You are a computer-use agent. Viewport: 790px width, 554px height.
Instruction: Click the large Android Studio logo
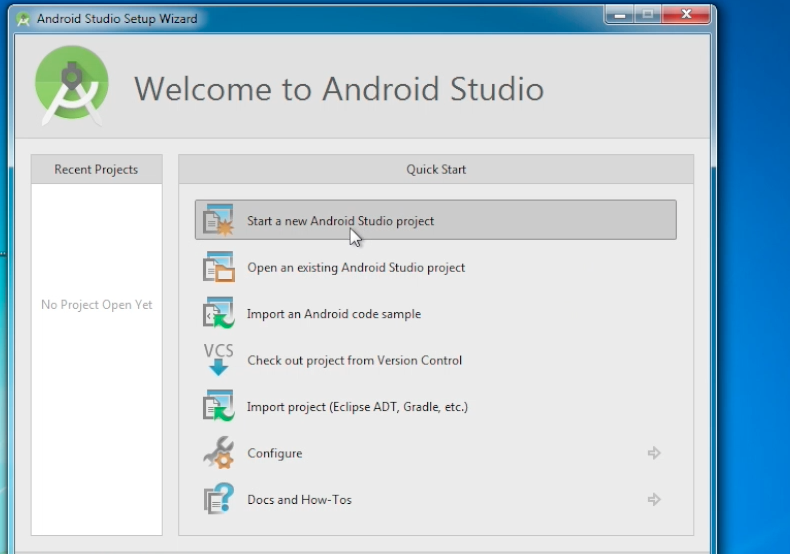pyautogui.click(x=71, y=86)
